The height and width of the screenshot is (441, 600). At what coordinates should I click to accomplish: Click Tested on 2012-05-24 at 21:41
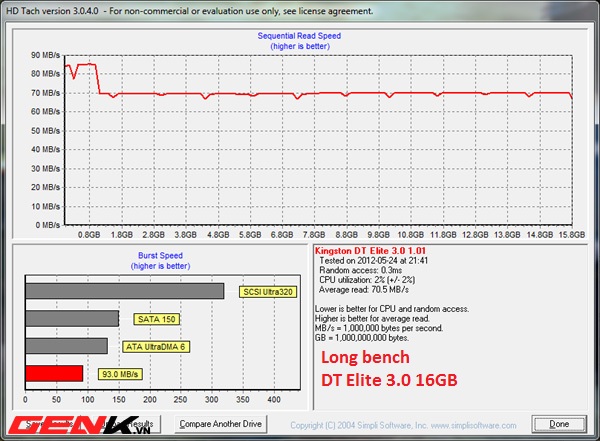click(x=373, y=261)
